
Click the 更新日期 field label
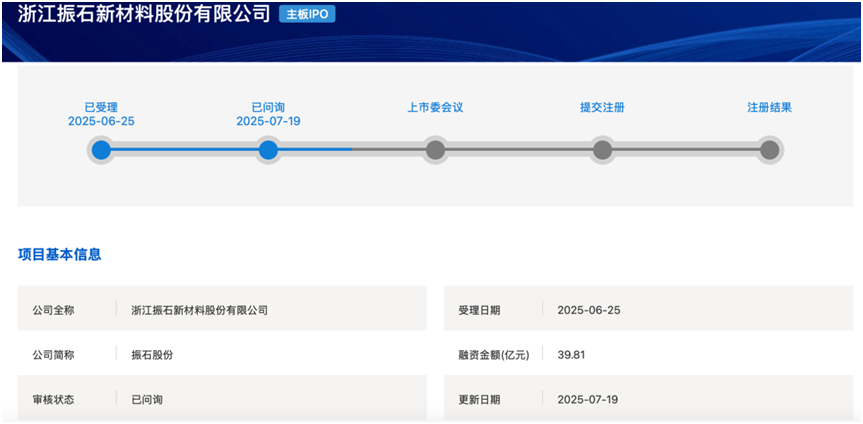point(479,400)
